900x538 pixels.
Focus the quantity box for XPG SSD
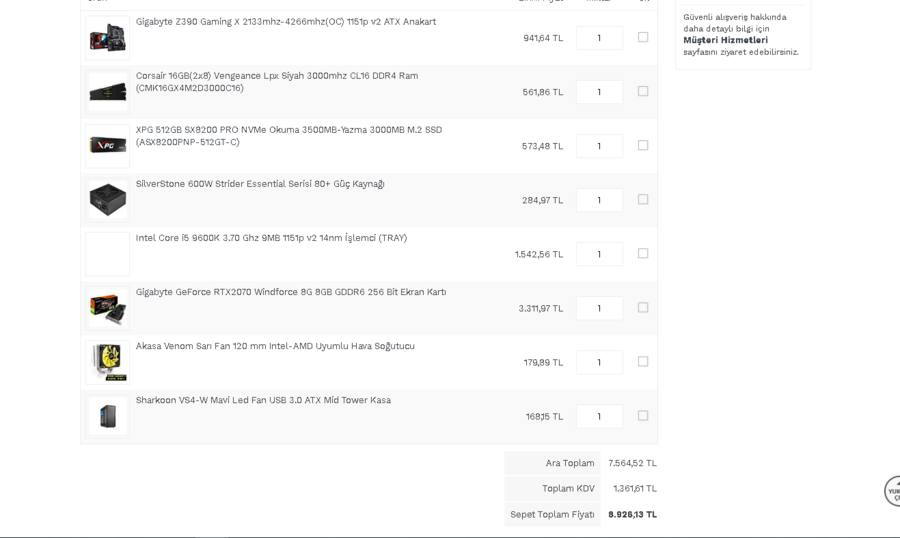(599, 146)
